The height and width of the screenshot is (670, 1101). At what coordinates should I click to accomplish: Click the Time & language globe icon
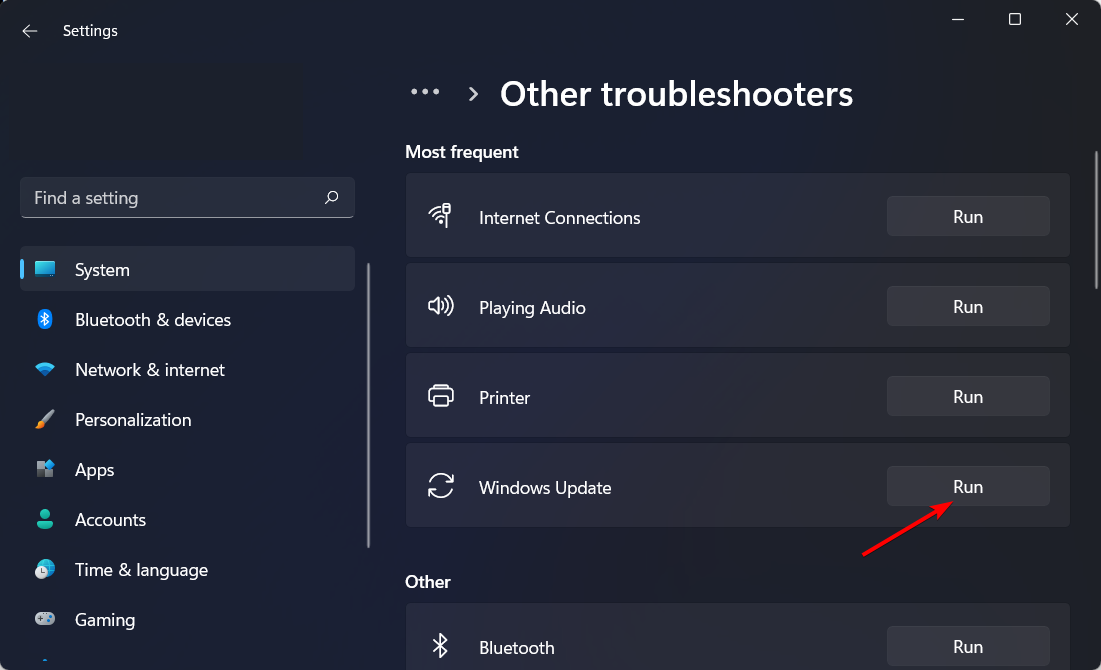[x=45, y=570]
